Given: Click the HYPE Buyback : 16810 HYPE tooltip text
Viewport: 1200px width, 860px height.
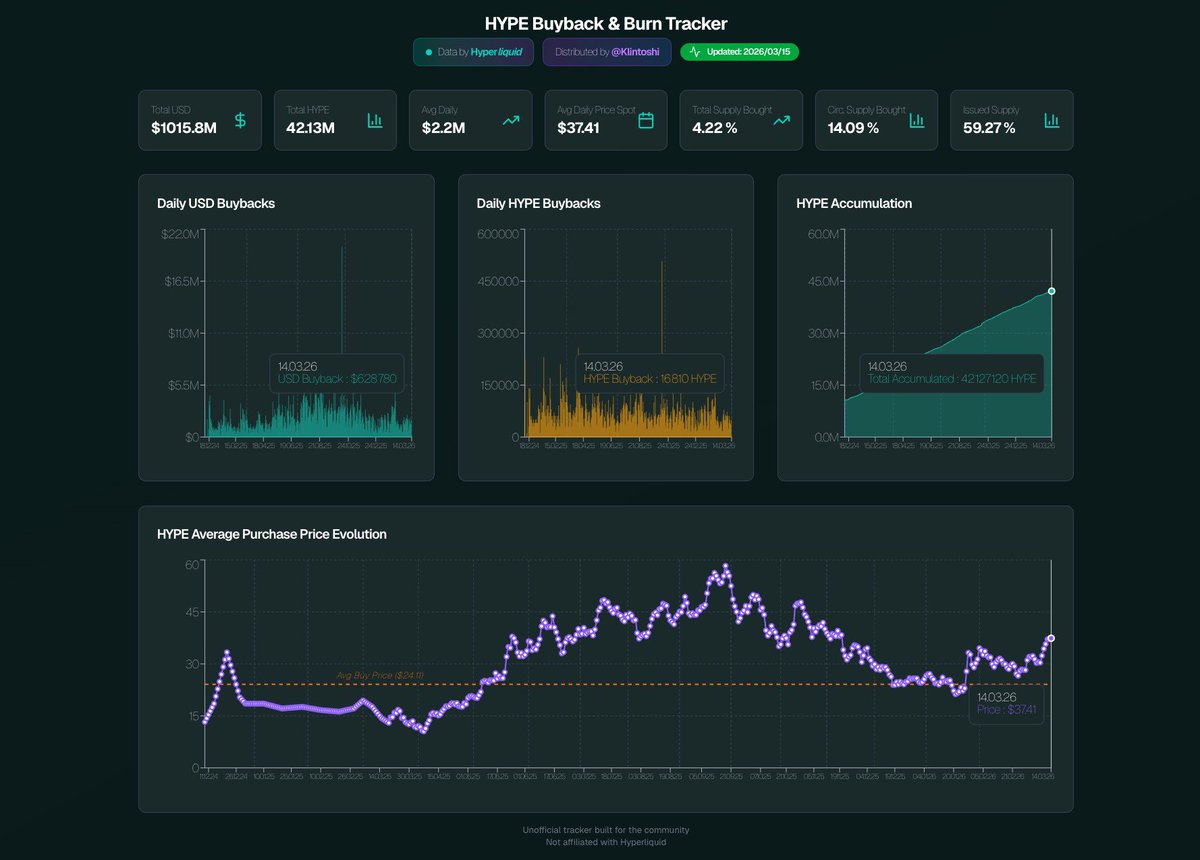Looking at the screenshot, I should click(x=650, y=379).
